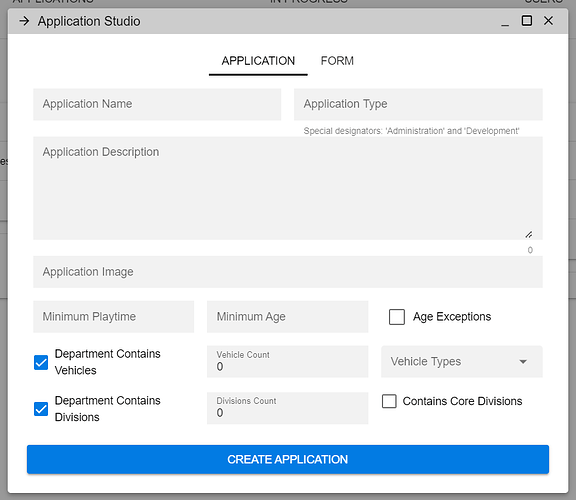This screenshot has width=576, height=500.
Task: Maximize the Application Studio dialog
Action: point(527,21)
